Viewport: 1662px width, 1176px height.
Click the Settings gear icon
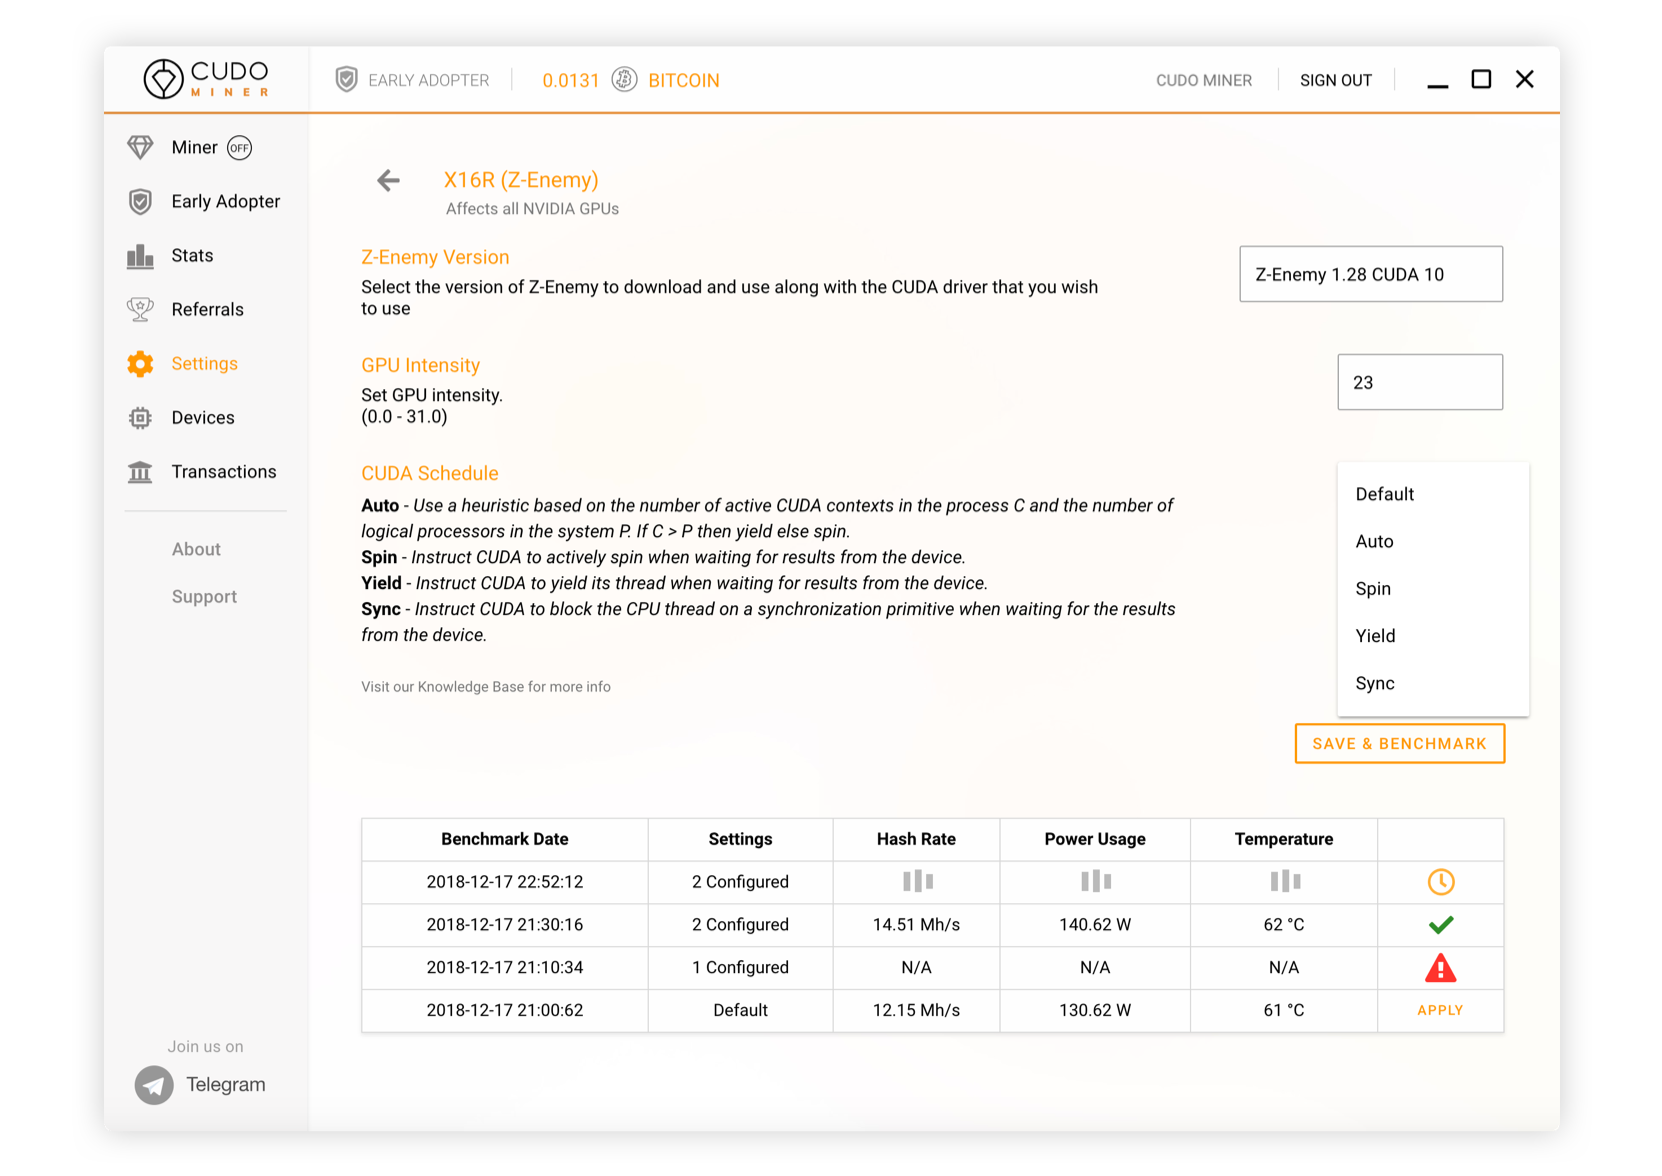(x=140, y=364)
